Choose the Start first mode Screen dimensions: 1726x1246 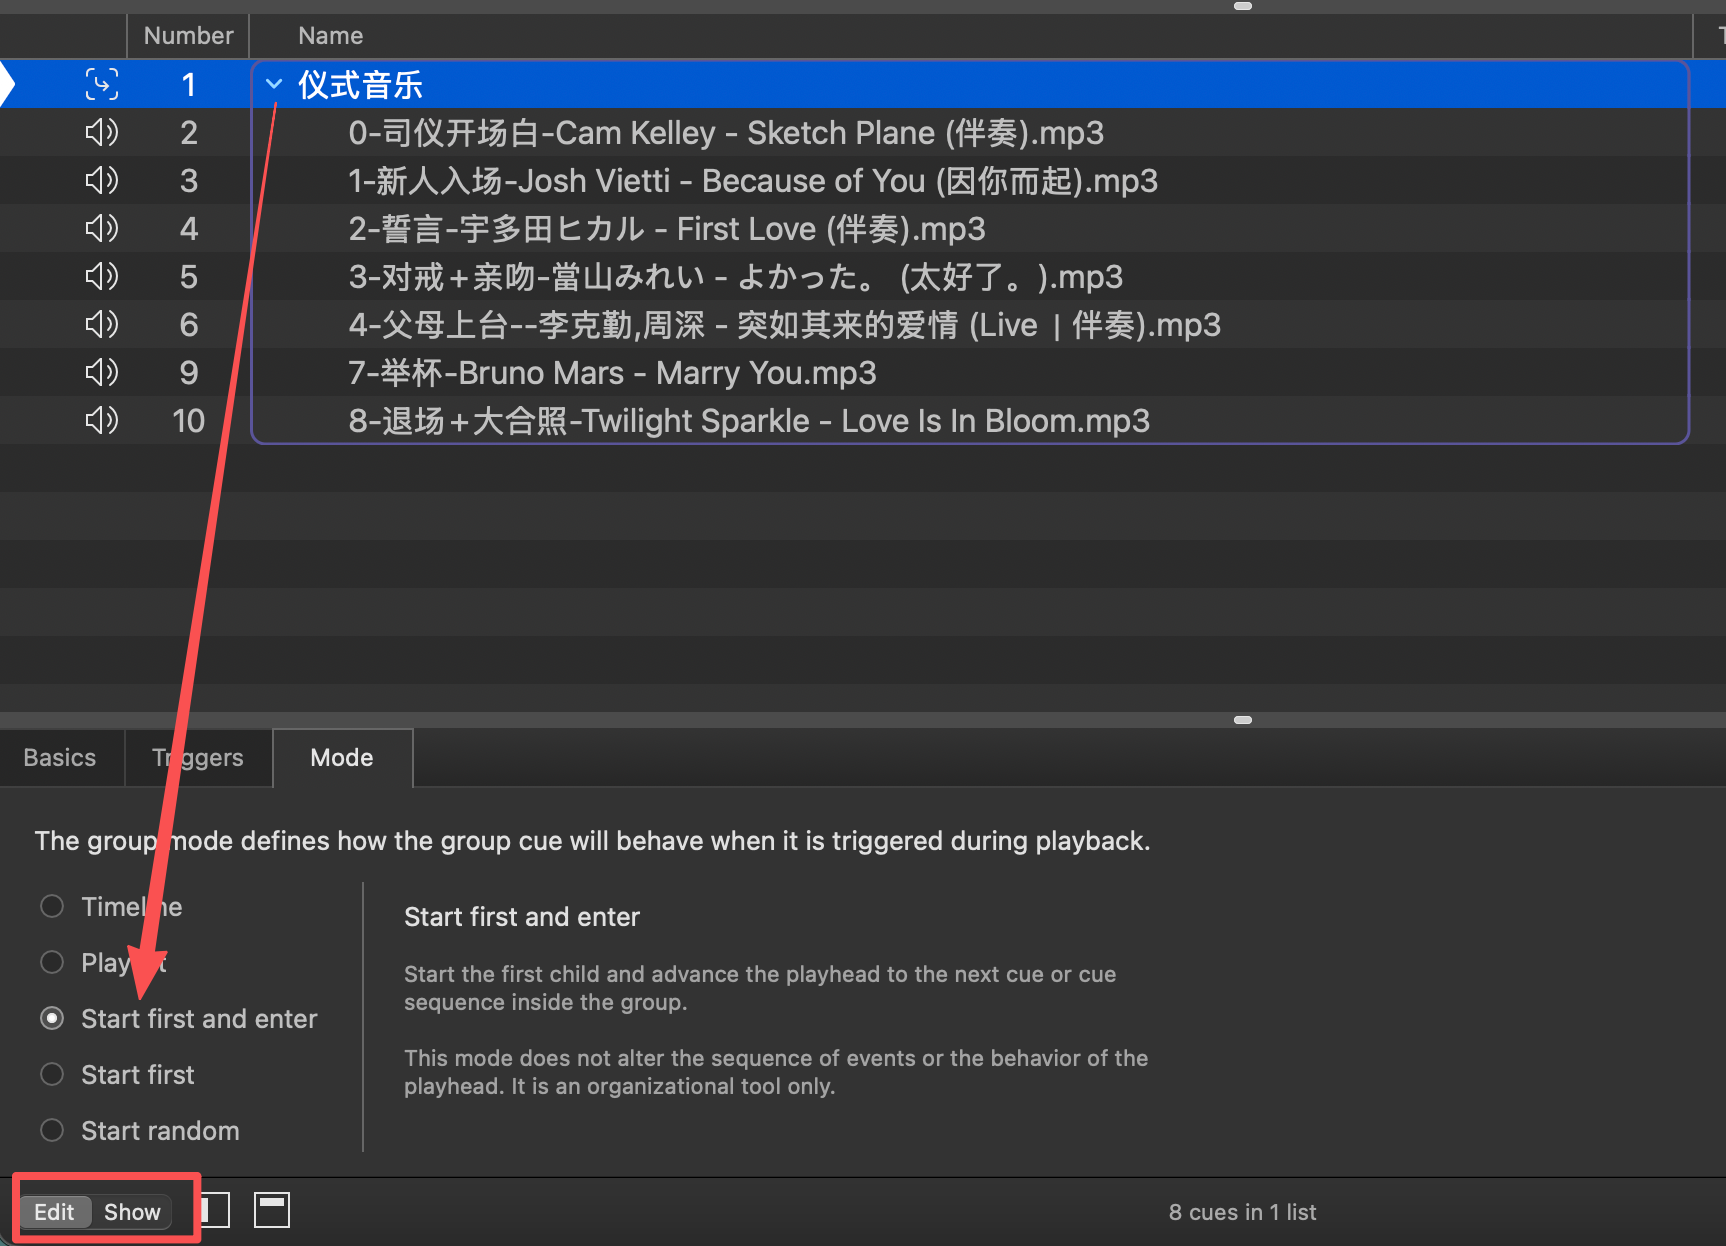52,1074
